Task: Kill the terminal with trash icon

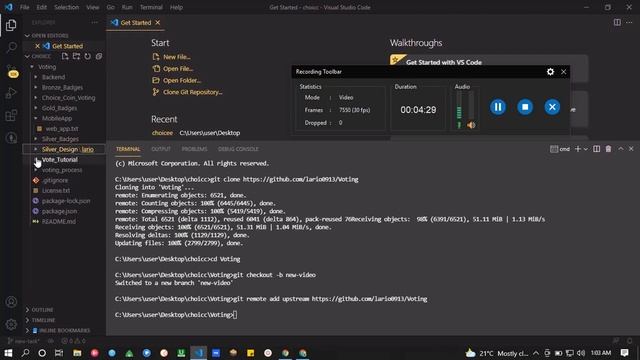Action: [x=608, y=149]
